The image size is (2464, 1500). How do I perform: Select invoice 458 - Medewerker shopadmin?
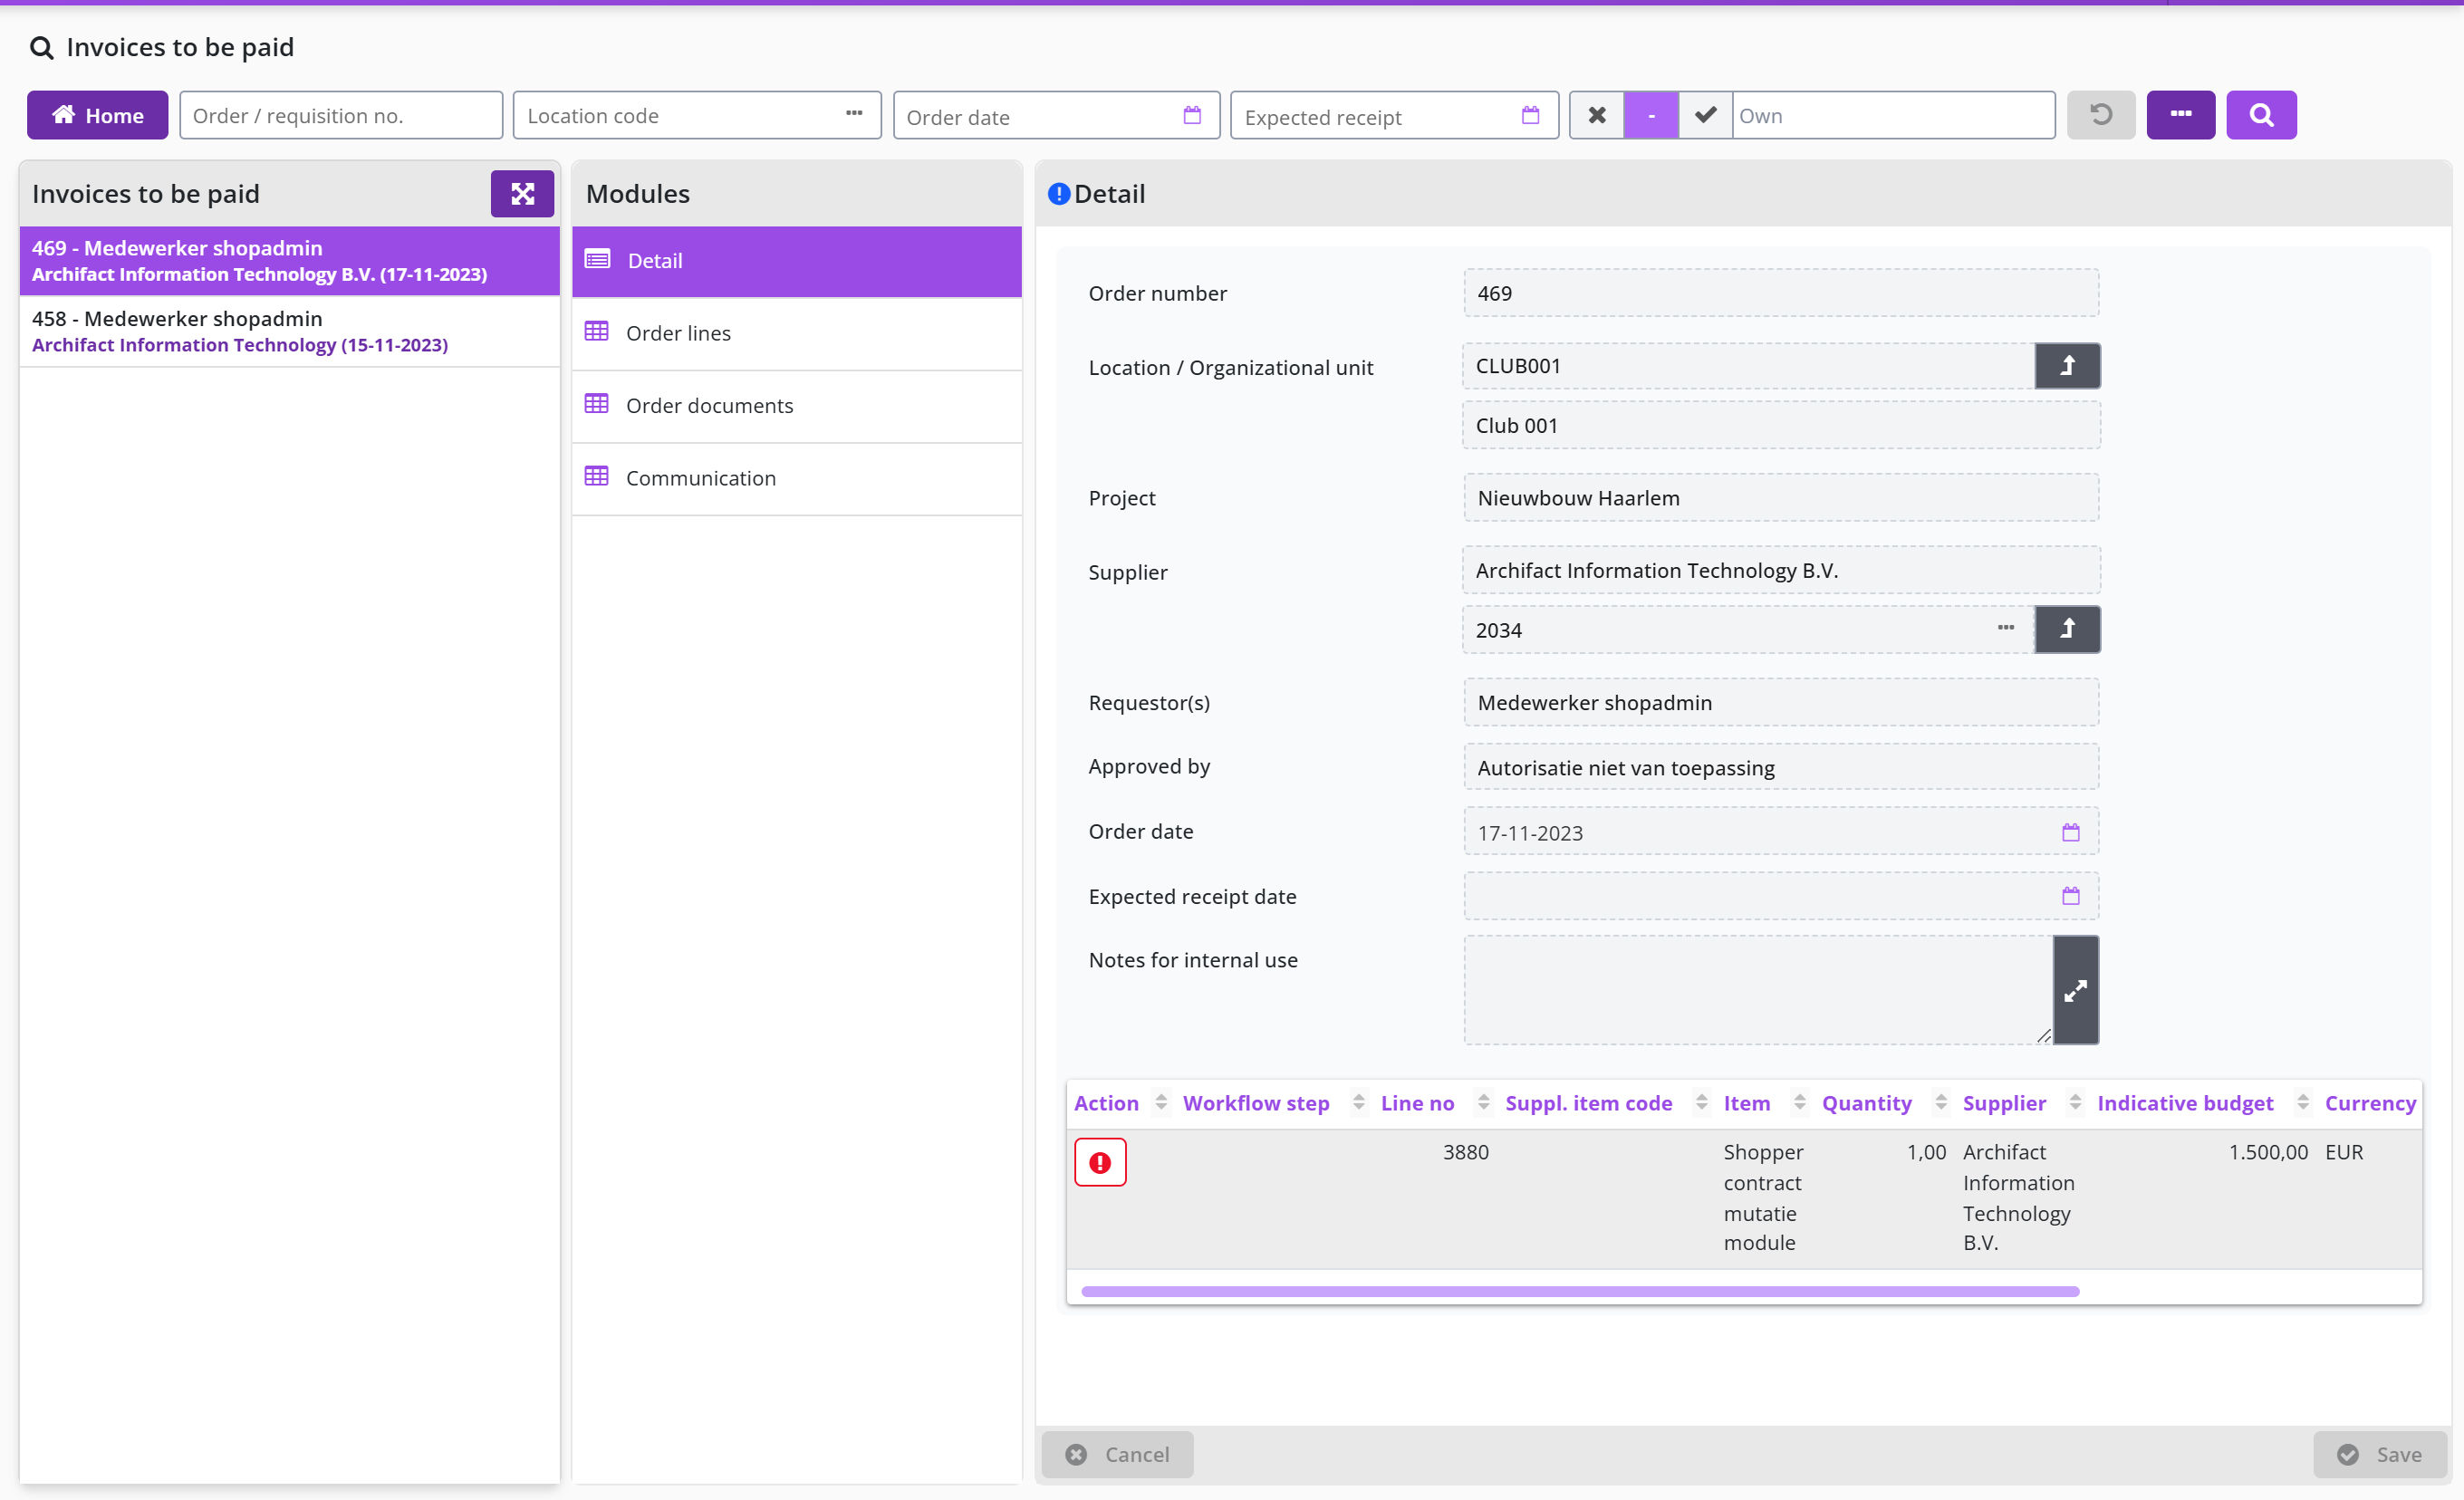click(290, 331)
